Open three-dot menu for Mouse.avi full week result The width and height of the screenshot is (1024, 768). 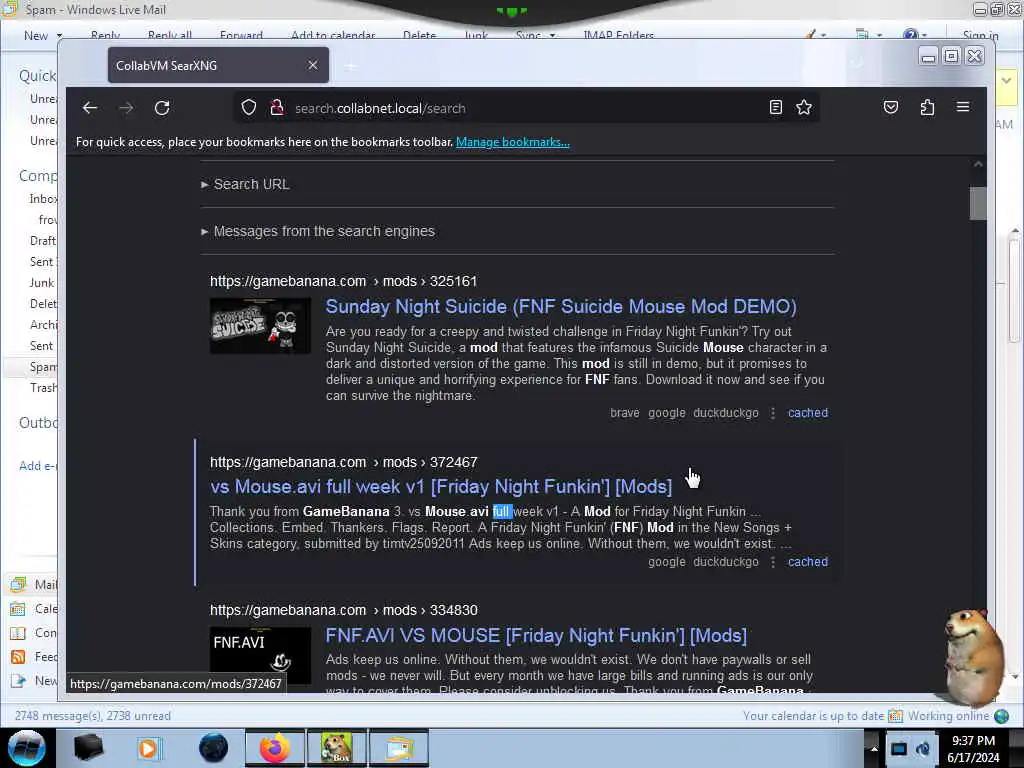coord(773,562)
